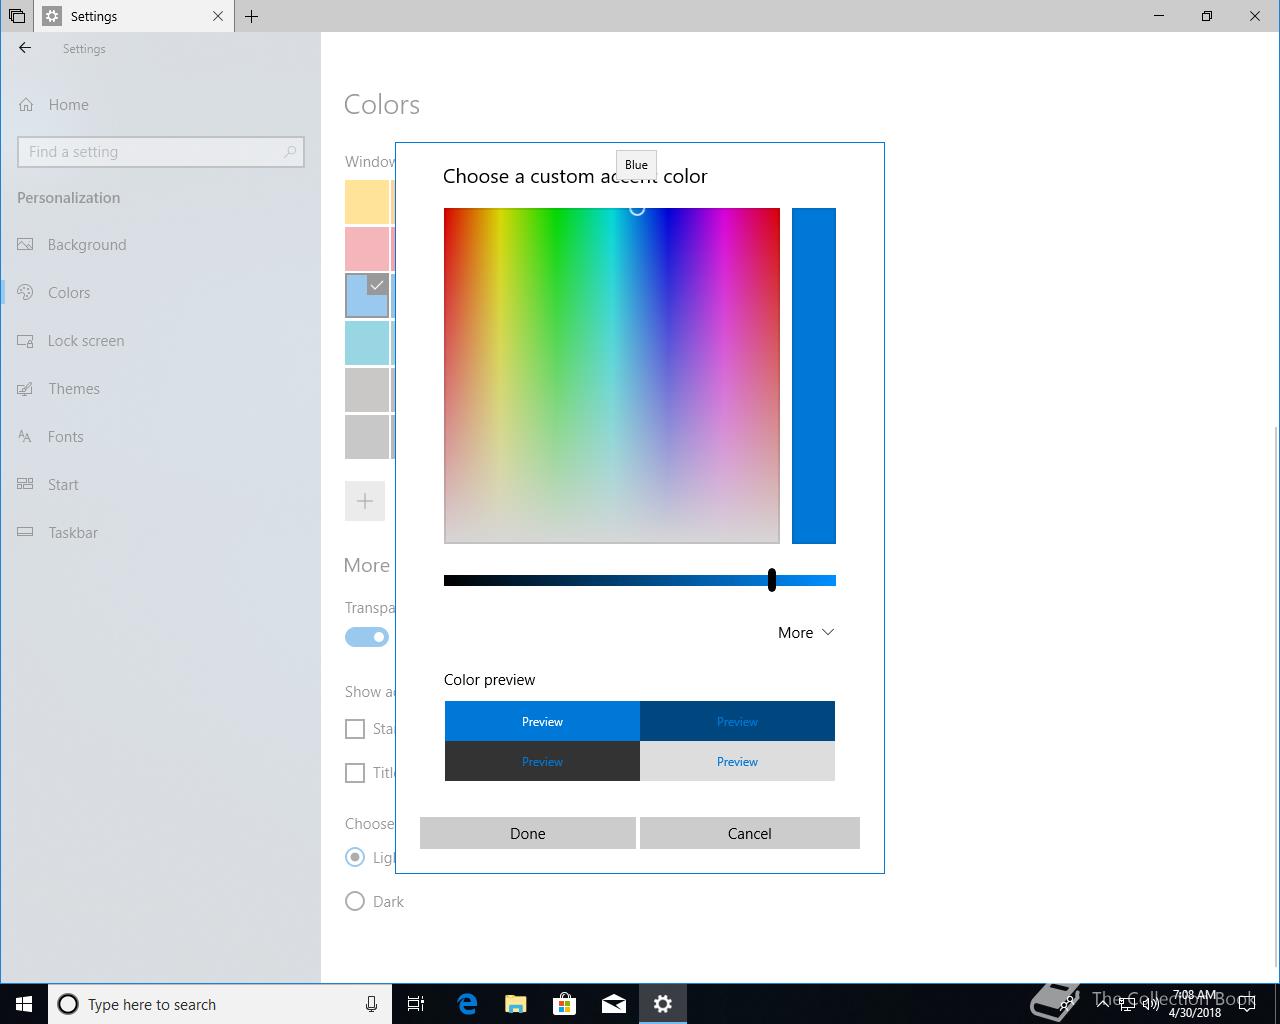
Task: Select the teal Windows color swatch
Action: coord(367,343)
